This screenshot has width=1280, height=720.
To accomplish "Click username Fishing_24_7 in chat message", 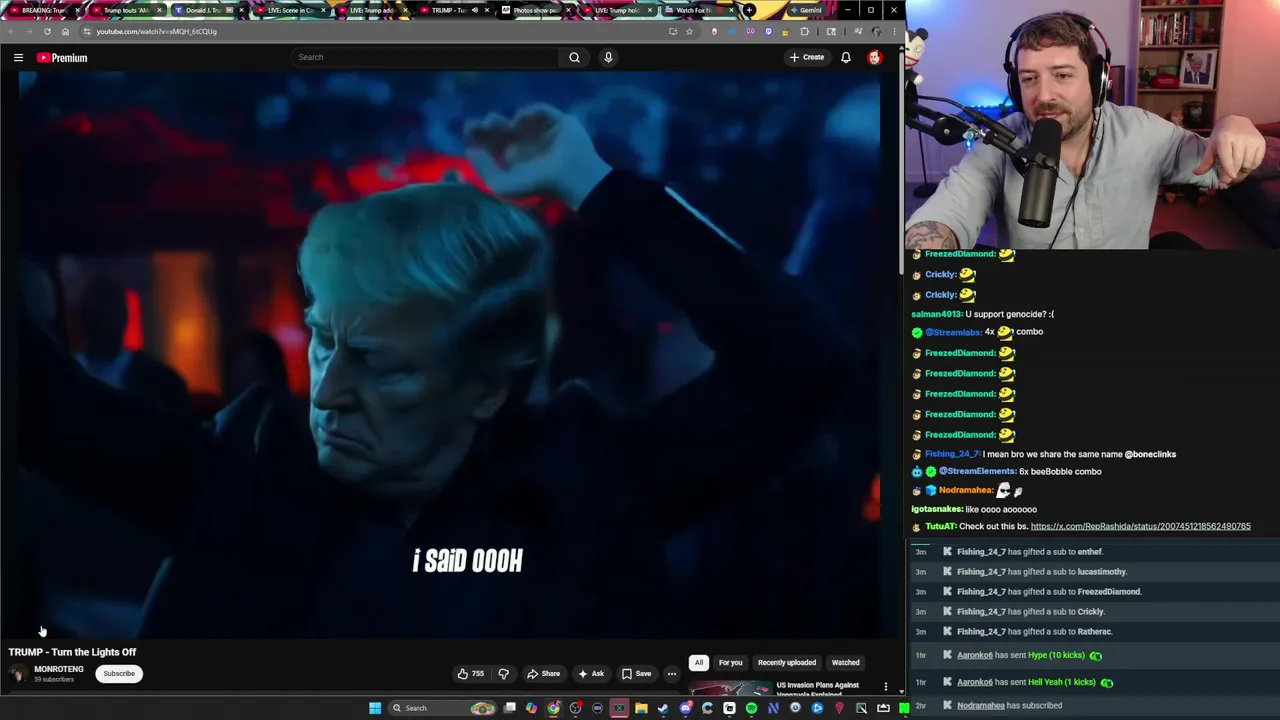I will [952, 454].
